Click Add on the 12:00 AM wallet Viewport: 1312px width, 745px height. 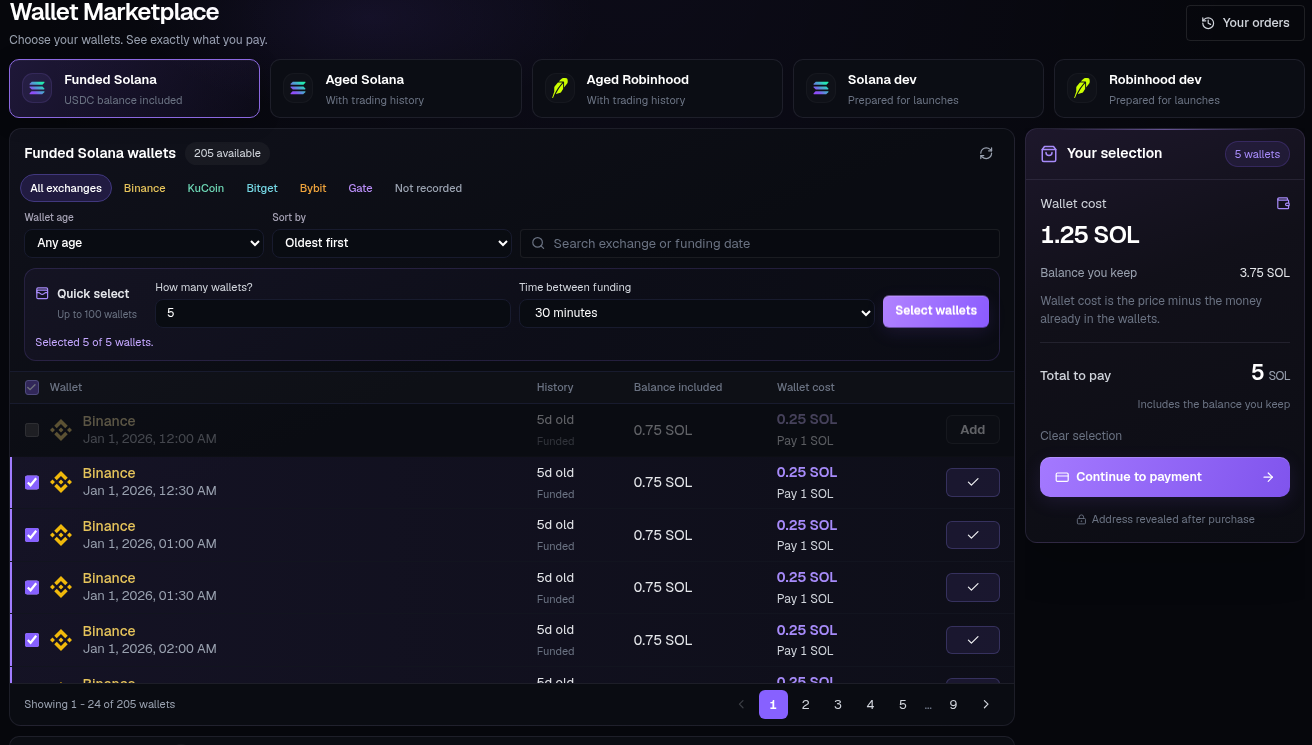click(x=973, y=430)
